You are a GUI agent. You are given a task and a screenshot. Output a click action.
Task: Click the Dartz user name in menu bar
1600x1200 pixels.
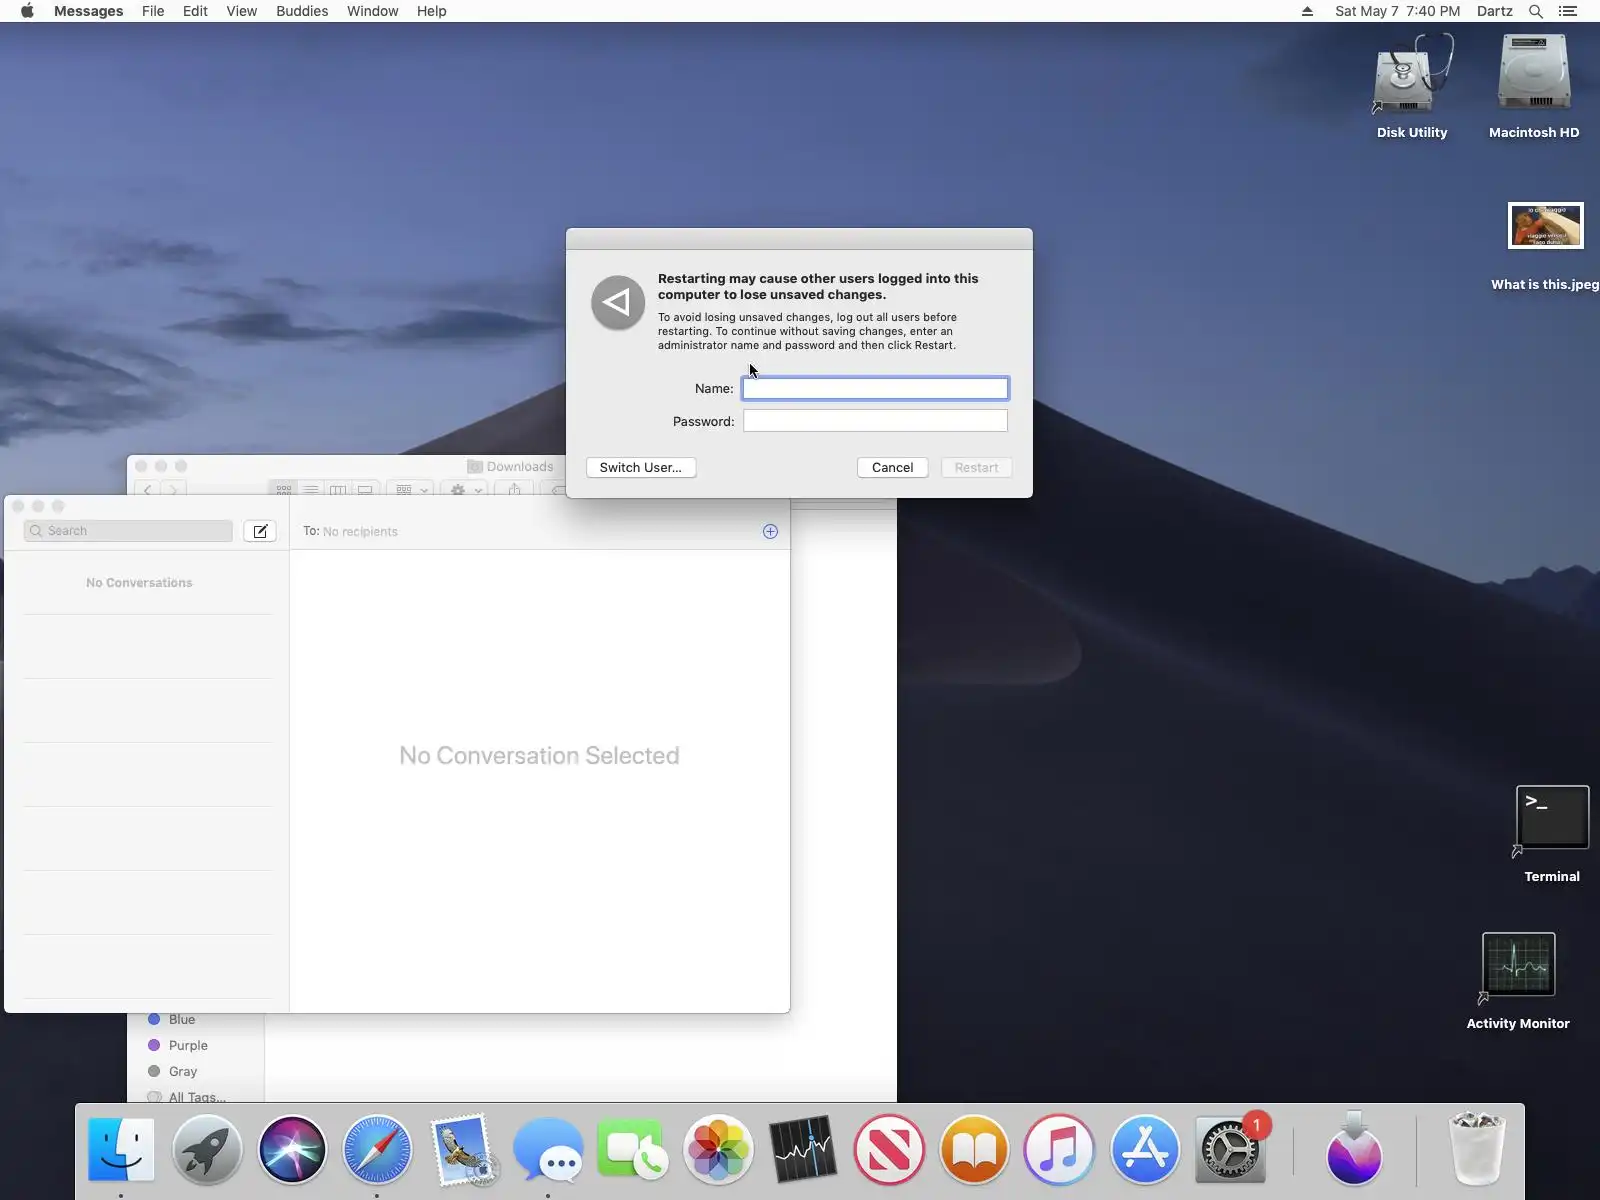tap(1495, 11)
